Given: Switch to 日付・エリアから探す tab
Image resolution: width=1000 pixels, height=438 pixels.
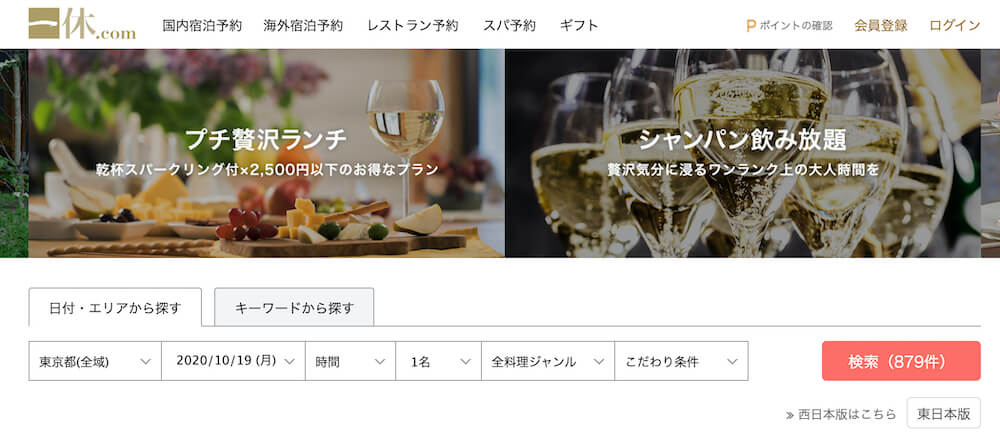Looking at the screenshot, I should (115, 307).
